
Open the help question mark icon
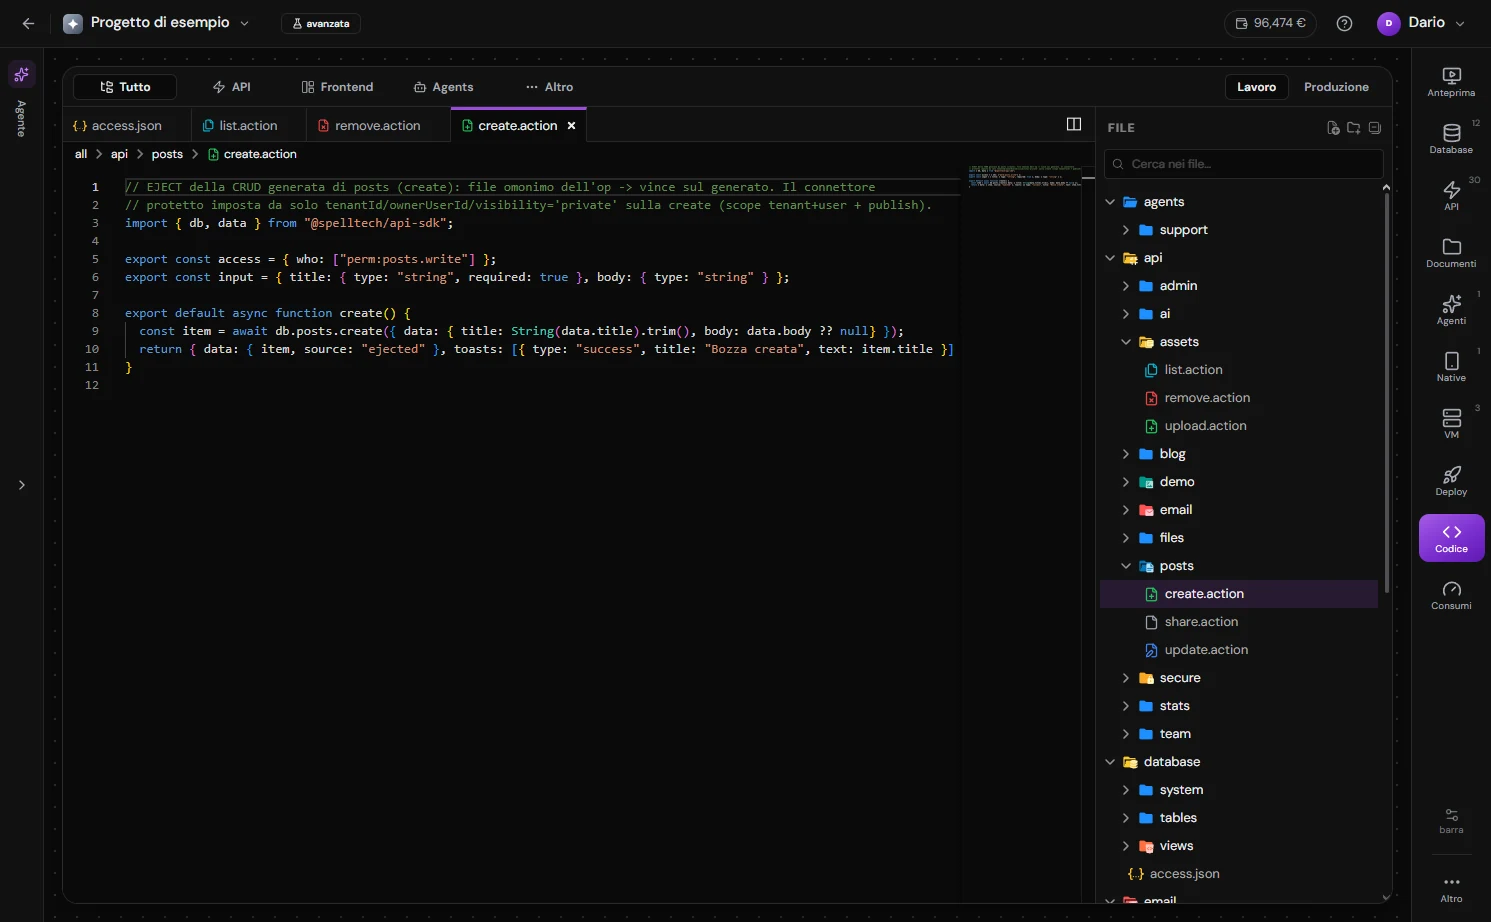1344,23
